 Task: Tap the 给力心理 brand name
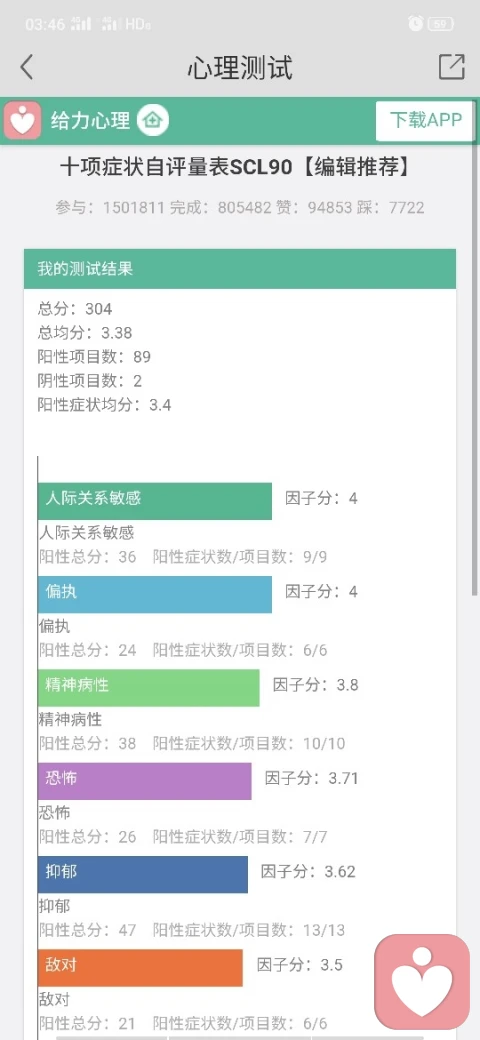(x=90, y=121)
